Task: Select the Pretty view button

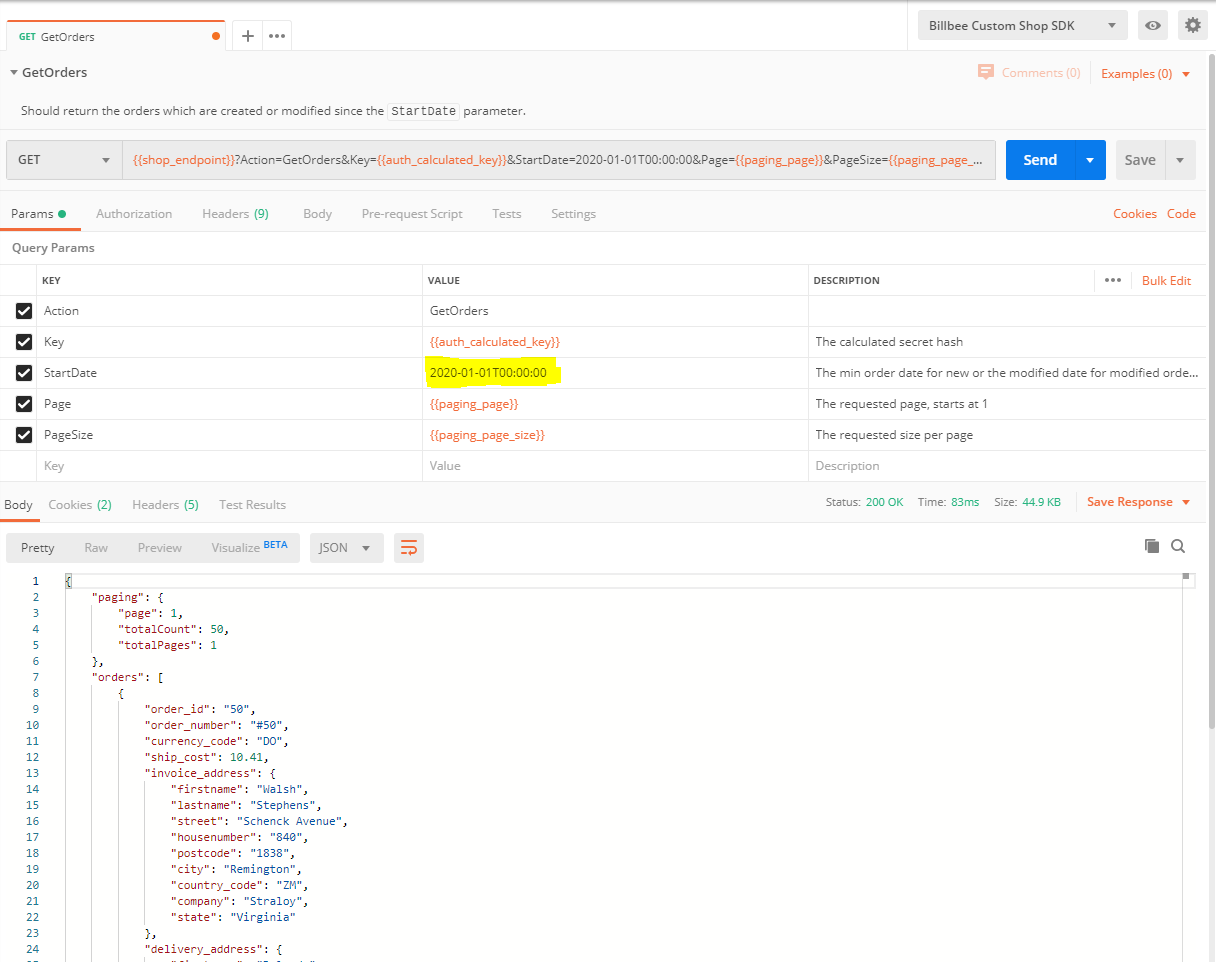Action: point(37,547)
